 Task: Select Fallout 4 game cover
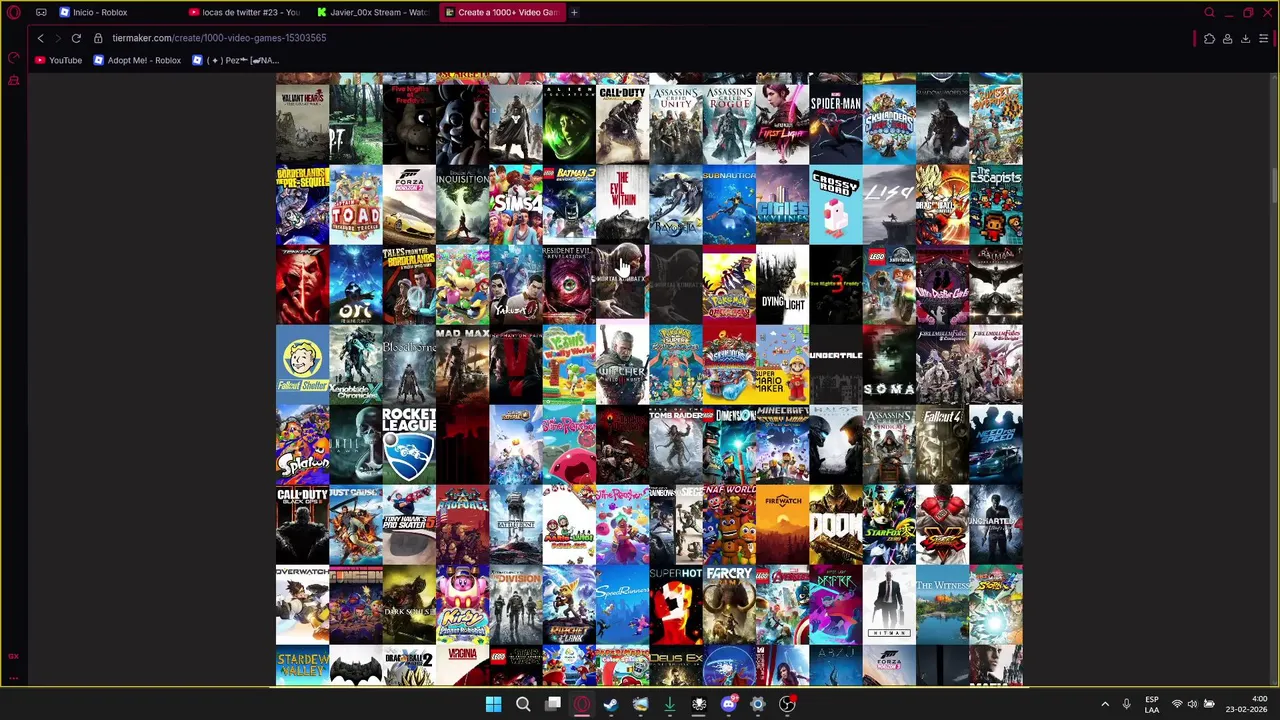click(942, 445)
